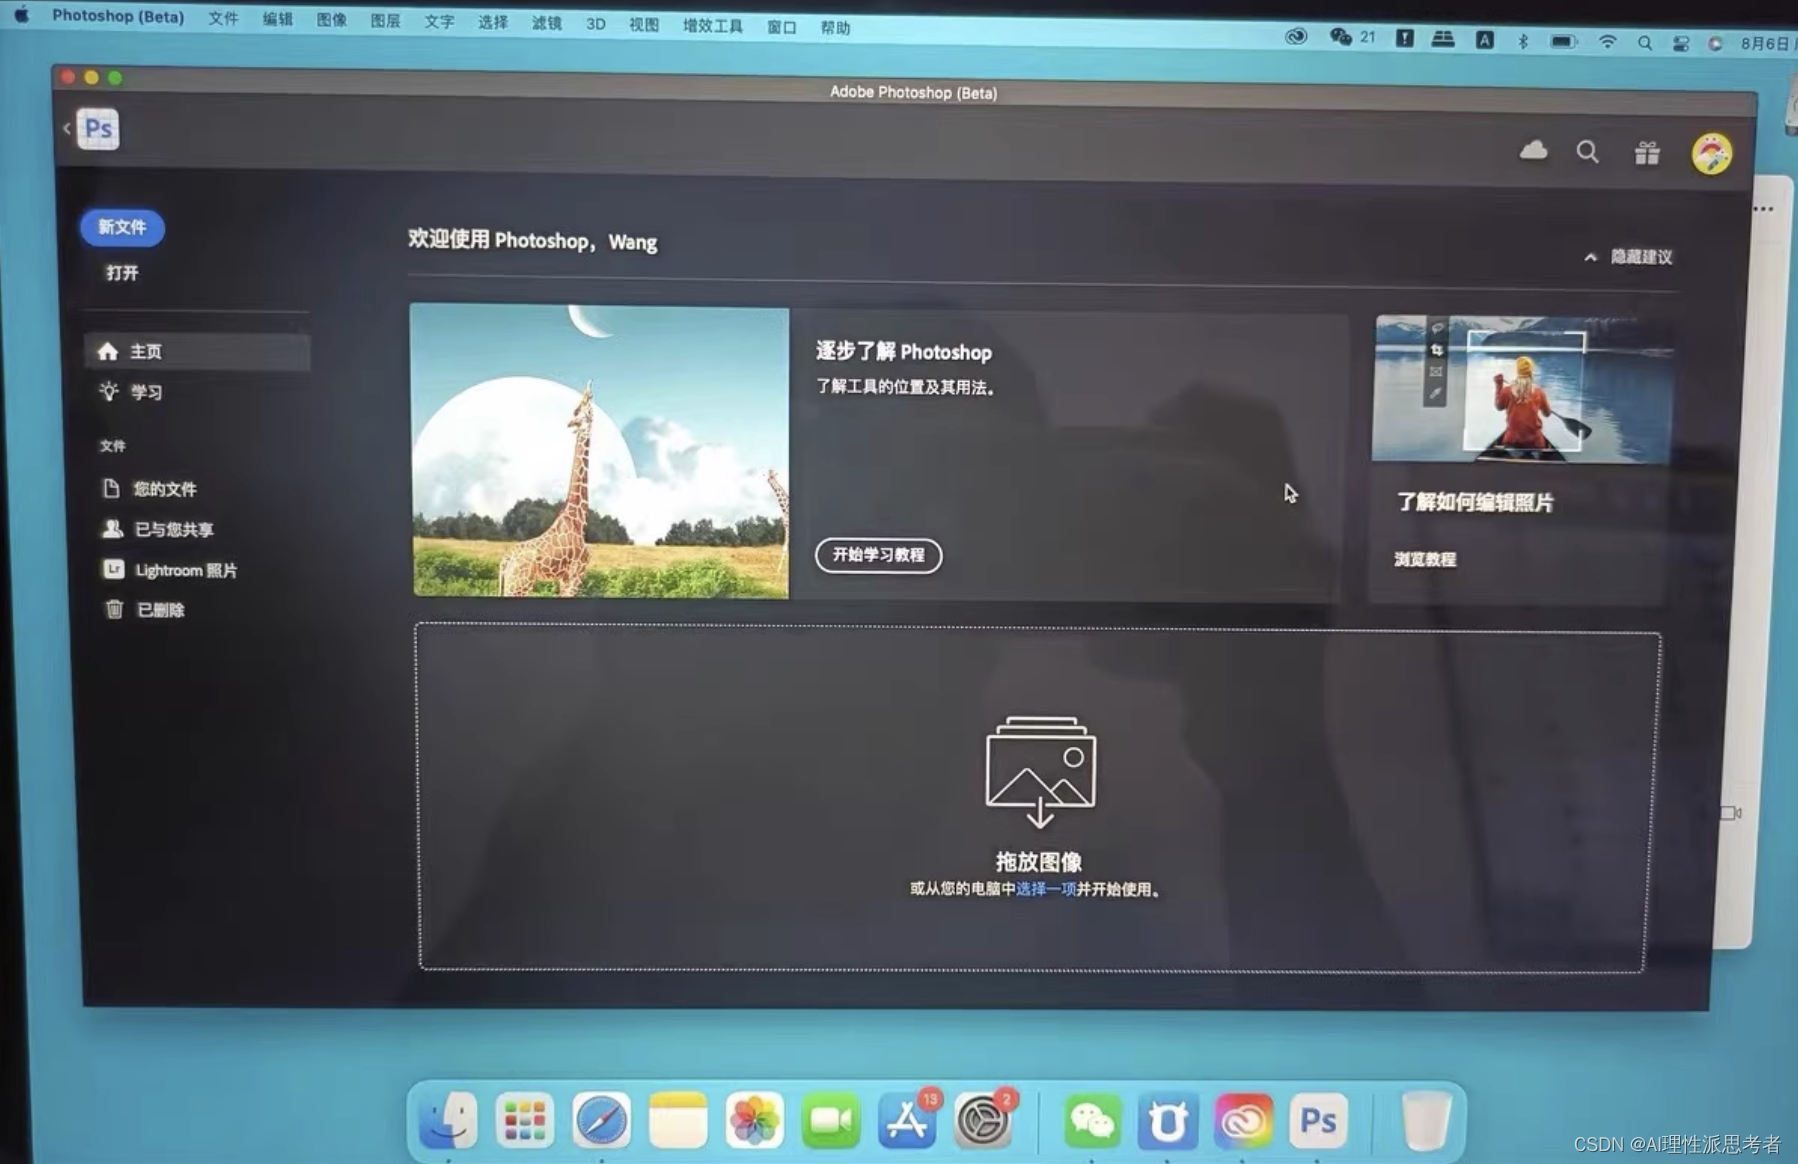Screen dimensions: 1798x1164
Task: Click the search magnifier in Photoshop header
Action: [1587, 152]
